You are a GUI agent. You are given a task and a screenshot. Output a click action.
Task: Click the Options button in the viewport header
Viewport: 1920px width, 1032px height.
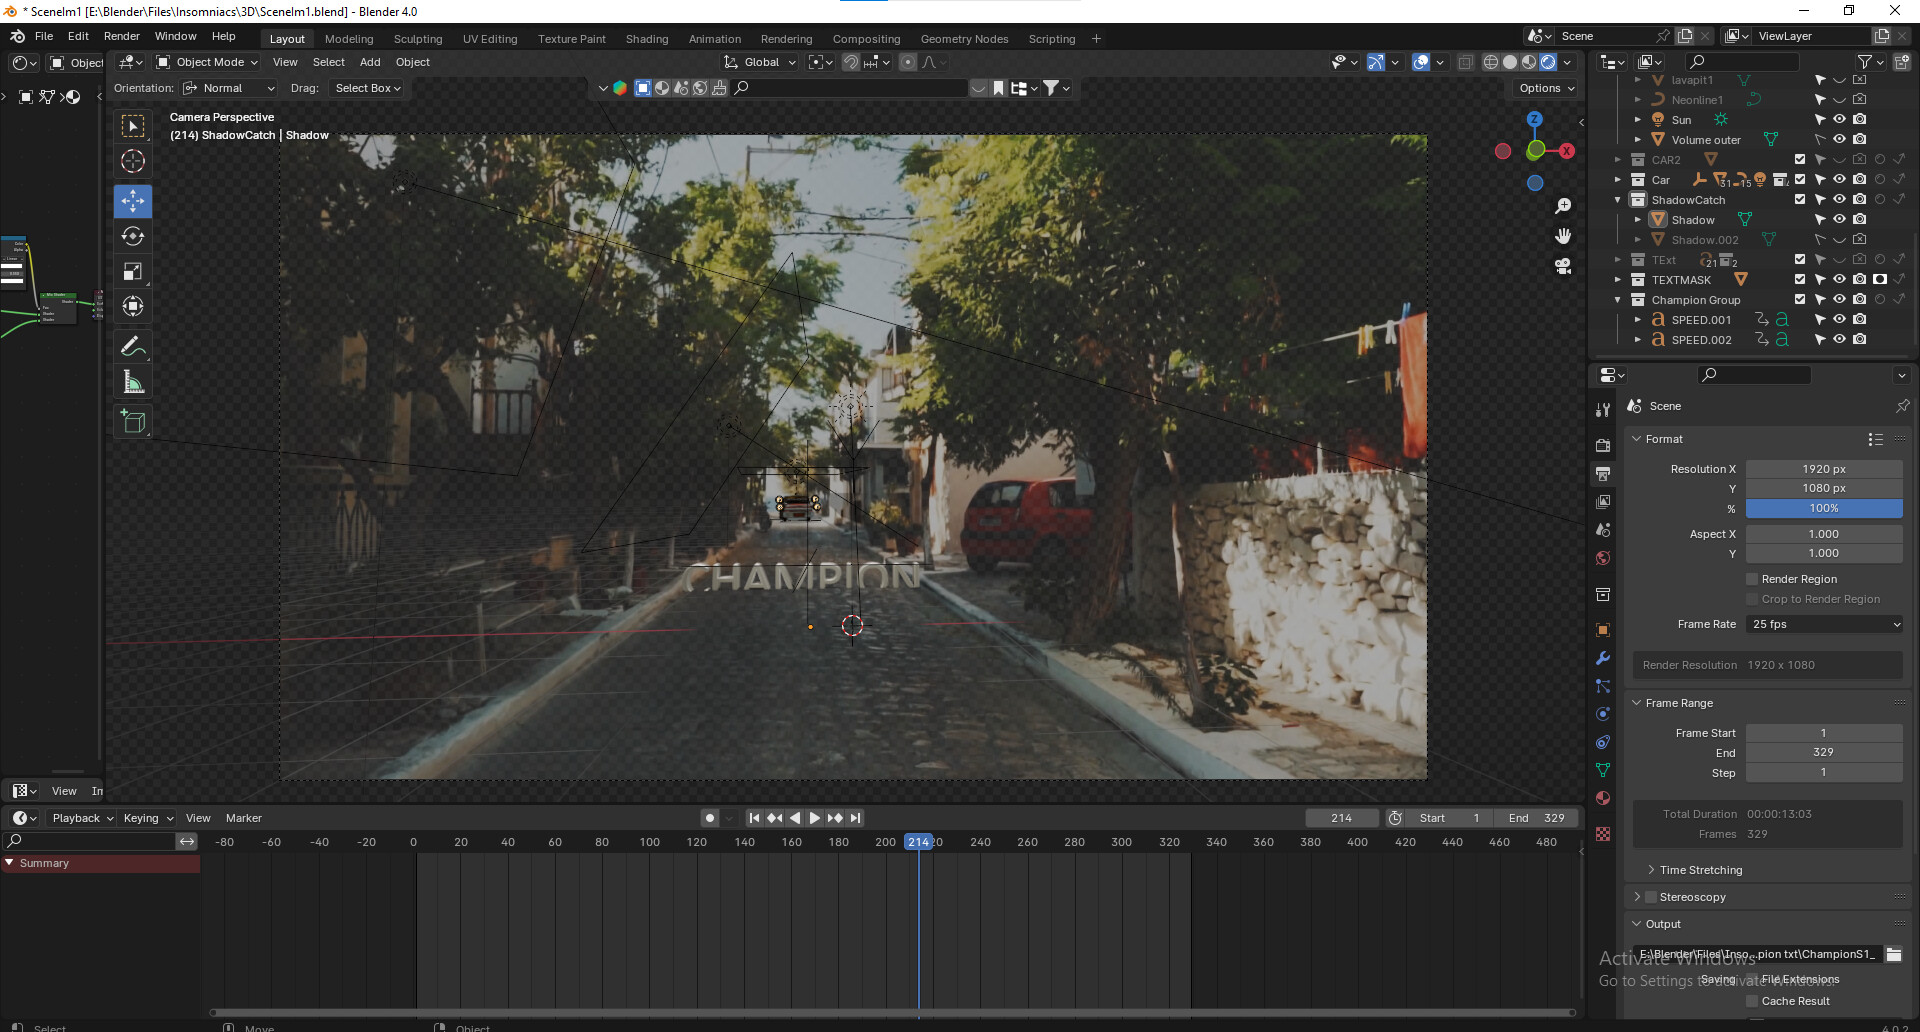click(1543, 88)
